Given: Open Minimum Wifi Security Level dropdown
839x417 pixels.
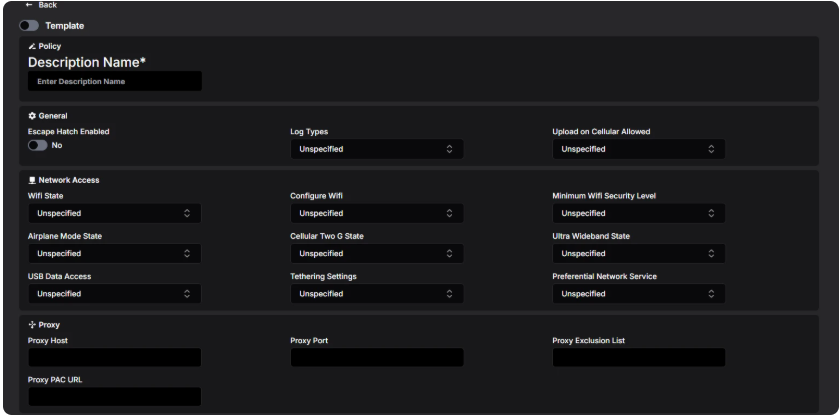Looking at the screenshot, I should point(639,214).
